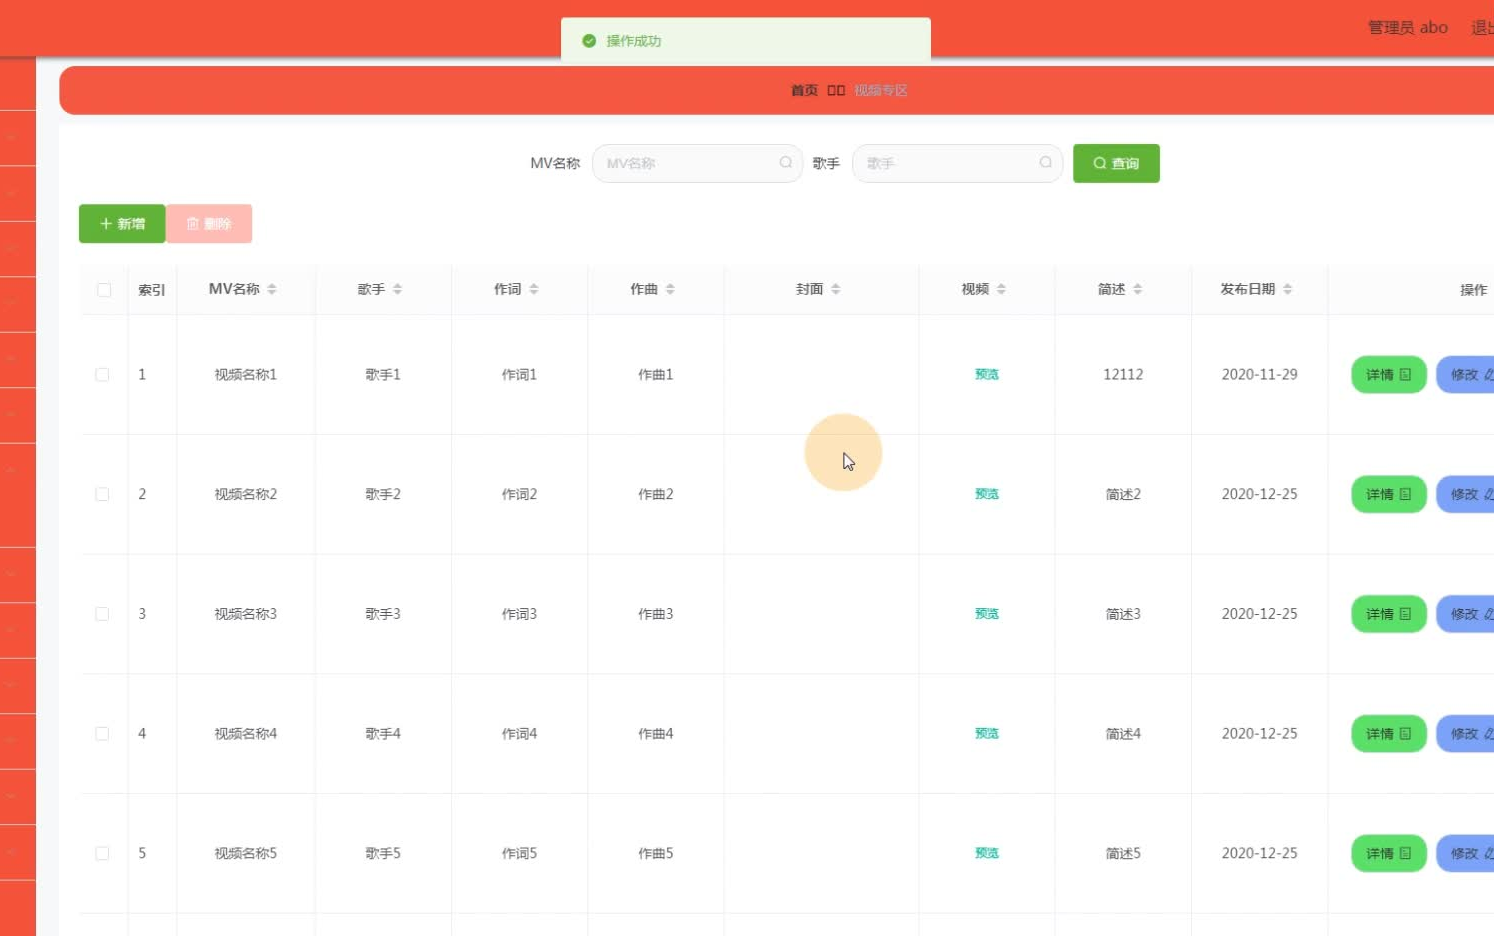The image size is (1494, 936).
Task: Select the cell 歌手2
Action: click(383, 494)
